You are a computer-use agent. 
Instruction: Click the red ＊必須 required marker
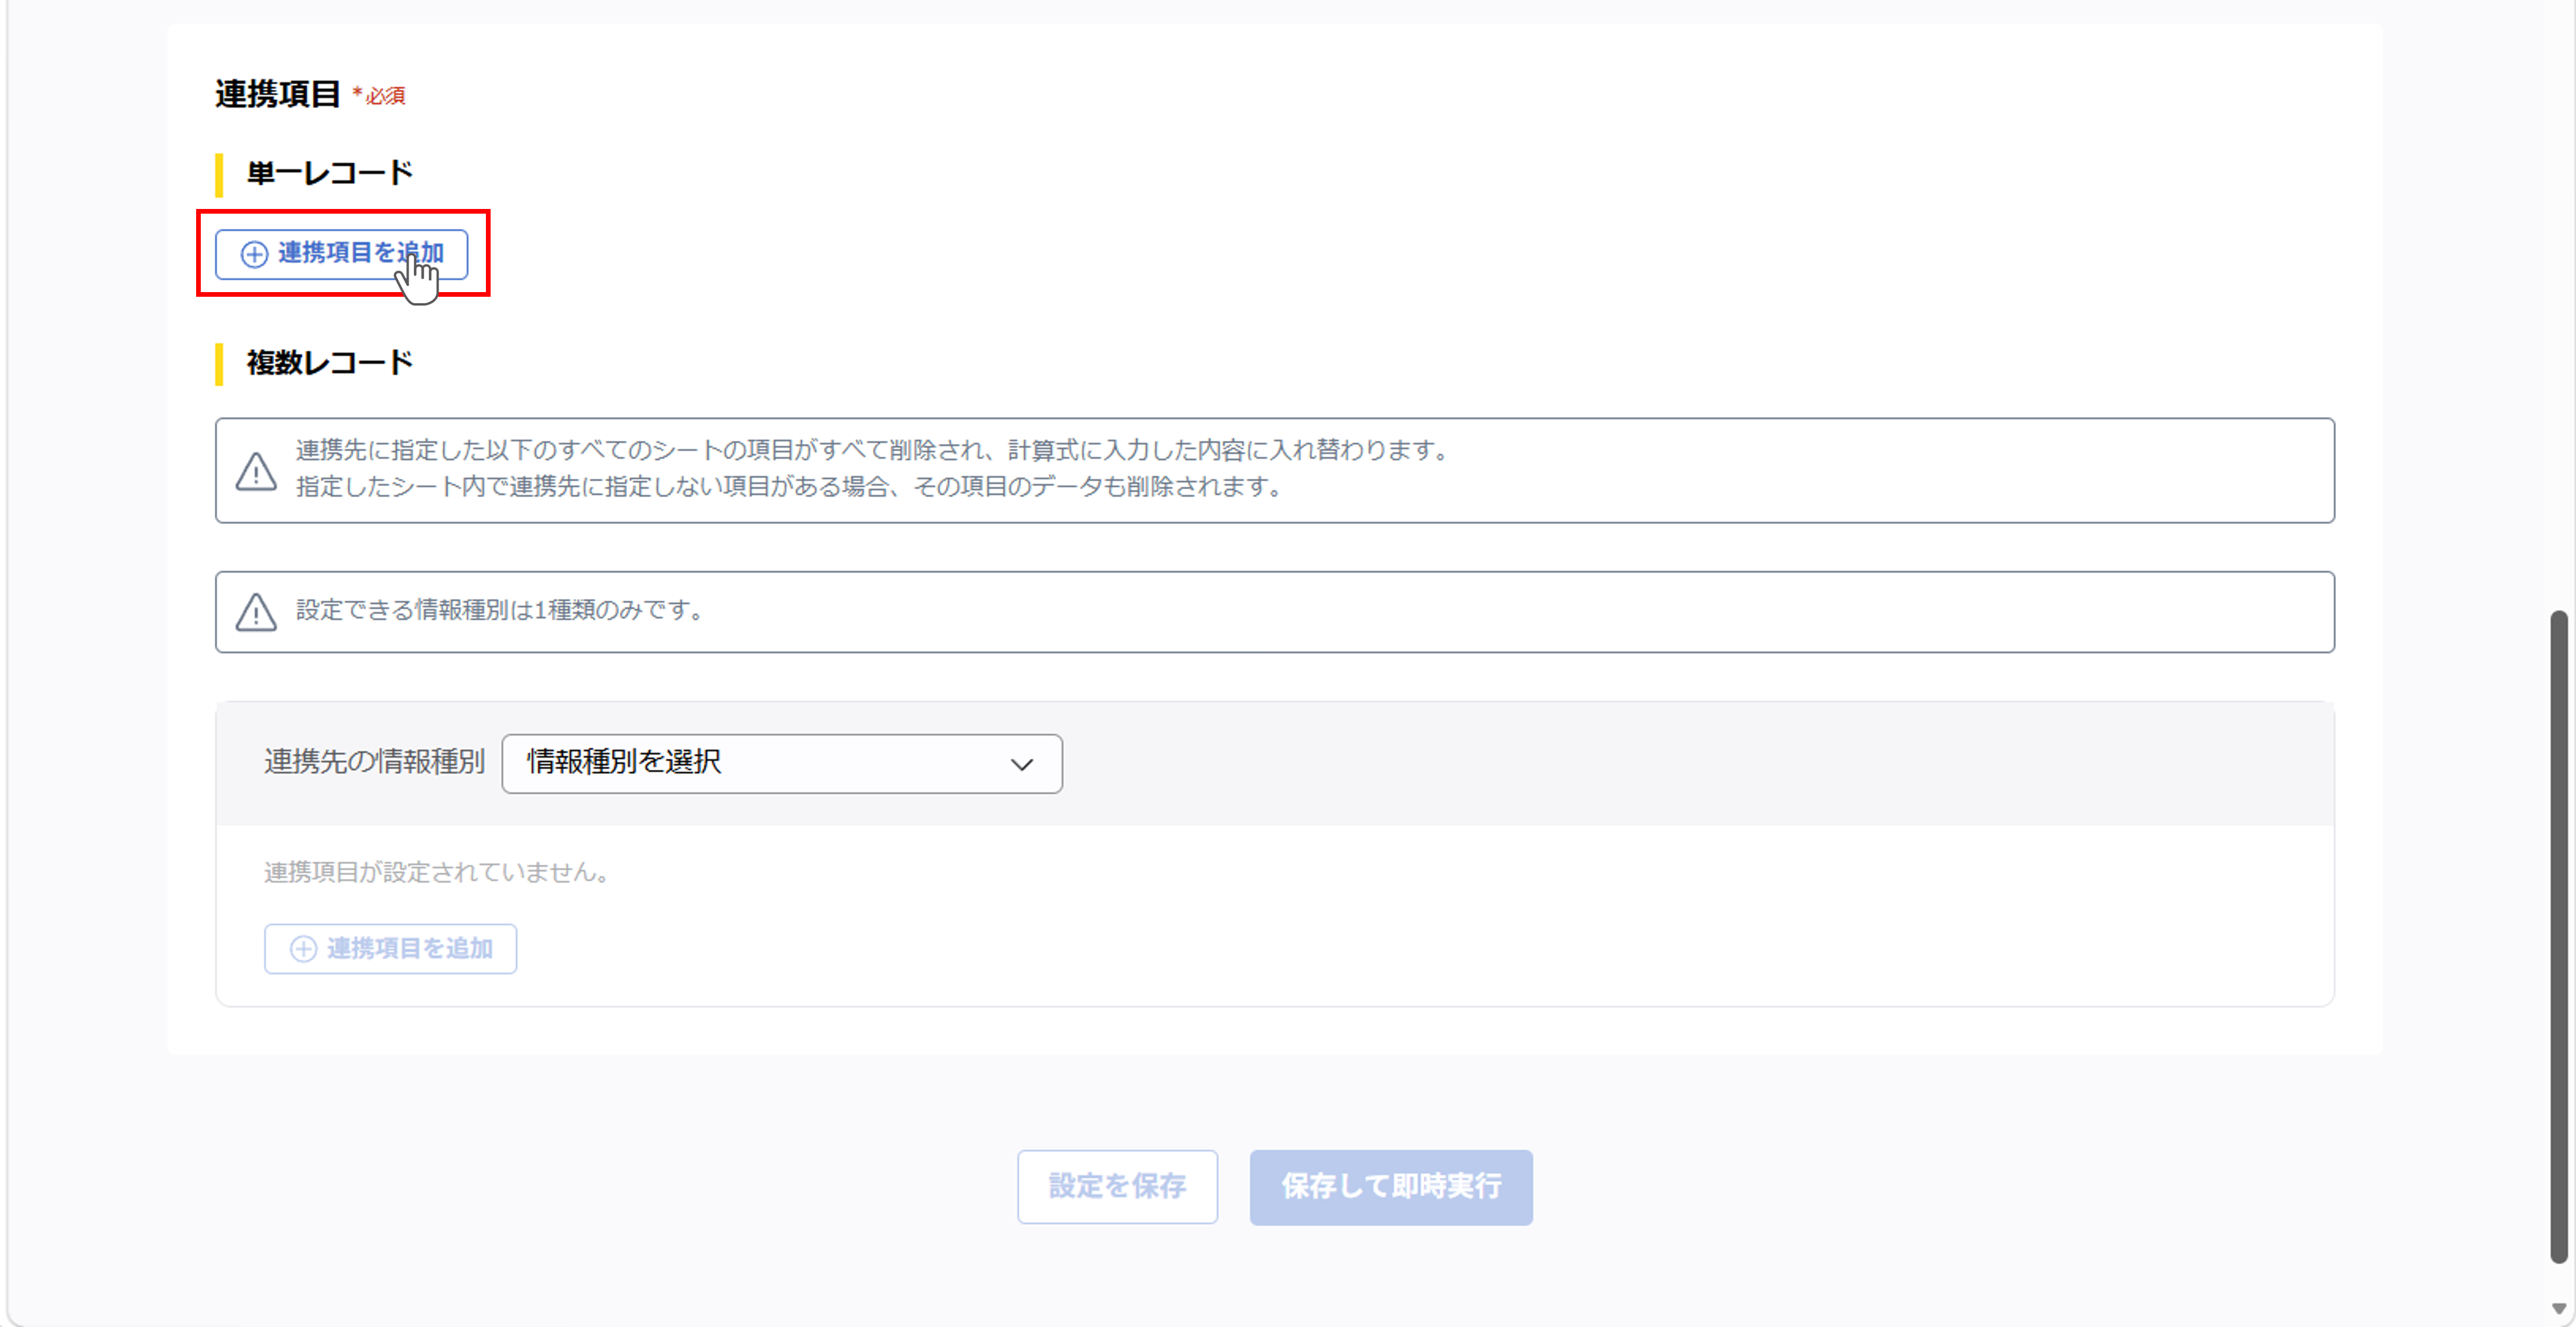pos(379,96)
